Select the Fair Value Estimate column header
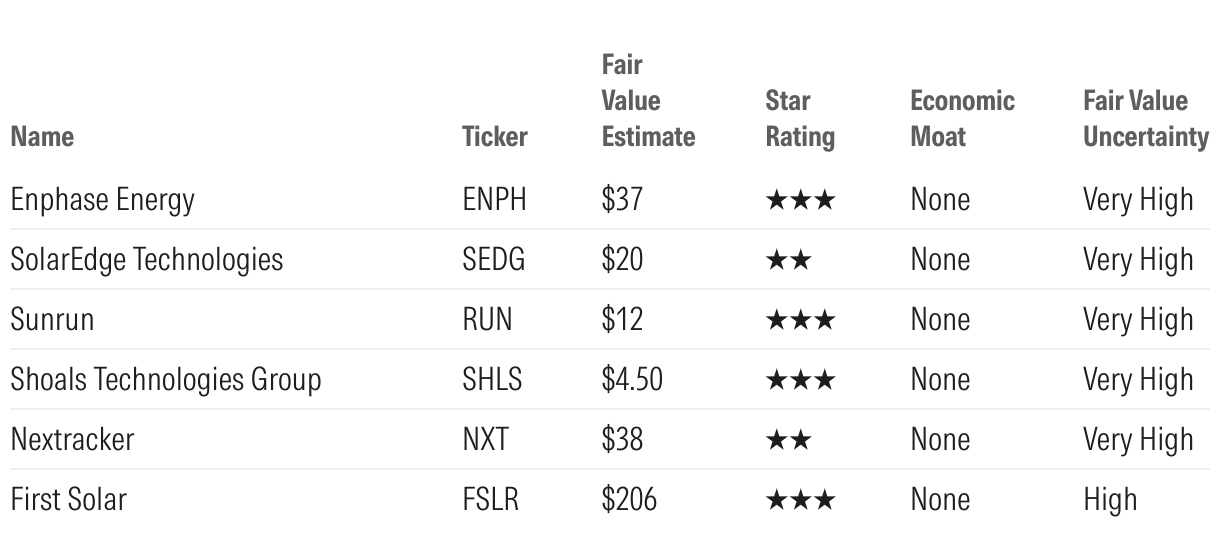Viewport: 1220px width, 538px height. point(648,101)
